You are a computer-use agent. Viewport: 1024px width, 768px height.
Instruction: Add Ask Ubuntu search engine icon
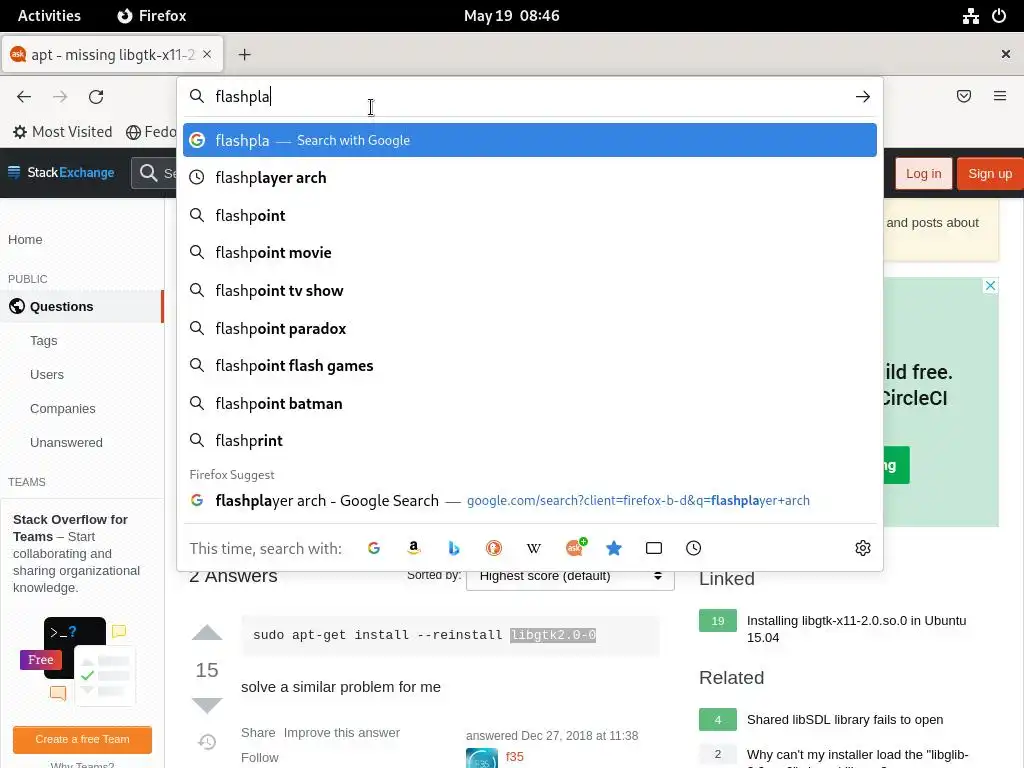(575, 547)
